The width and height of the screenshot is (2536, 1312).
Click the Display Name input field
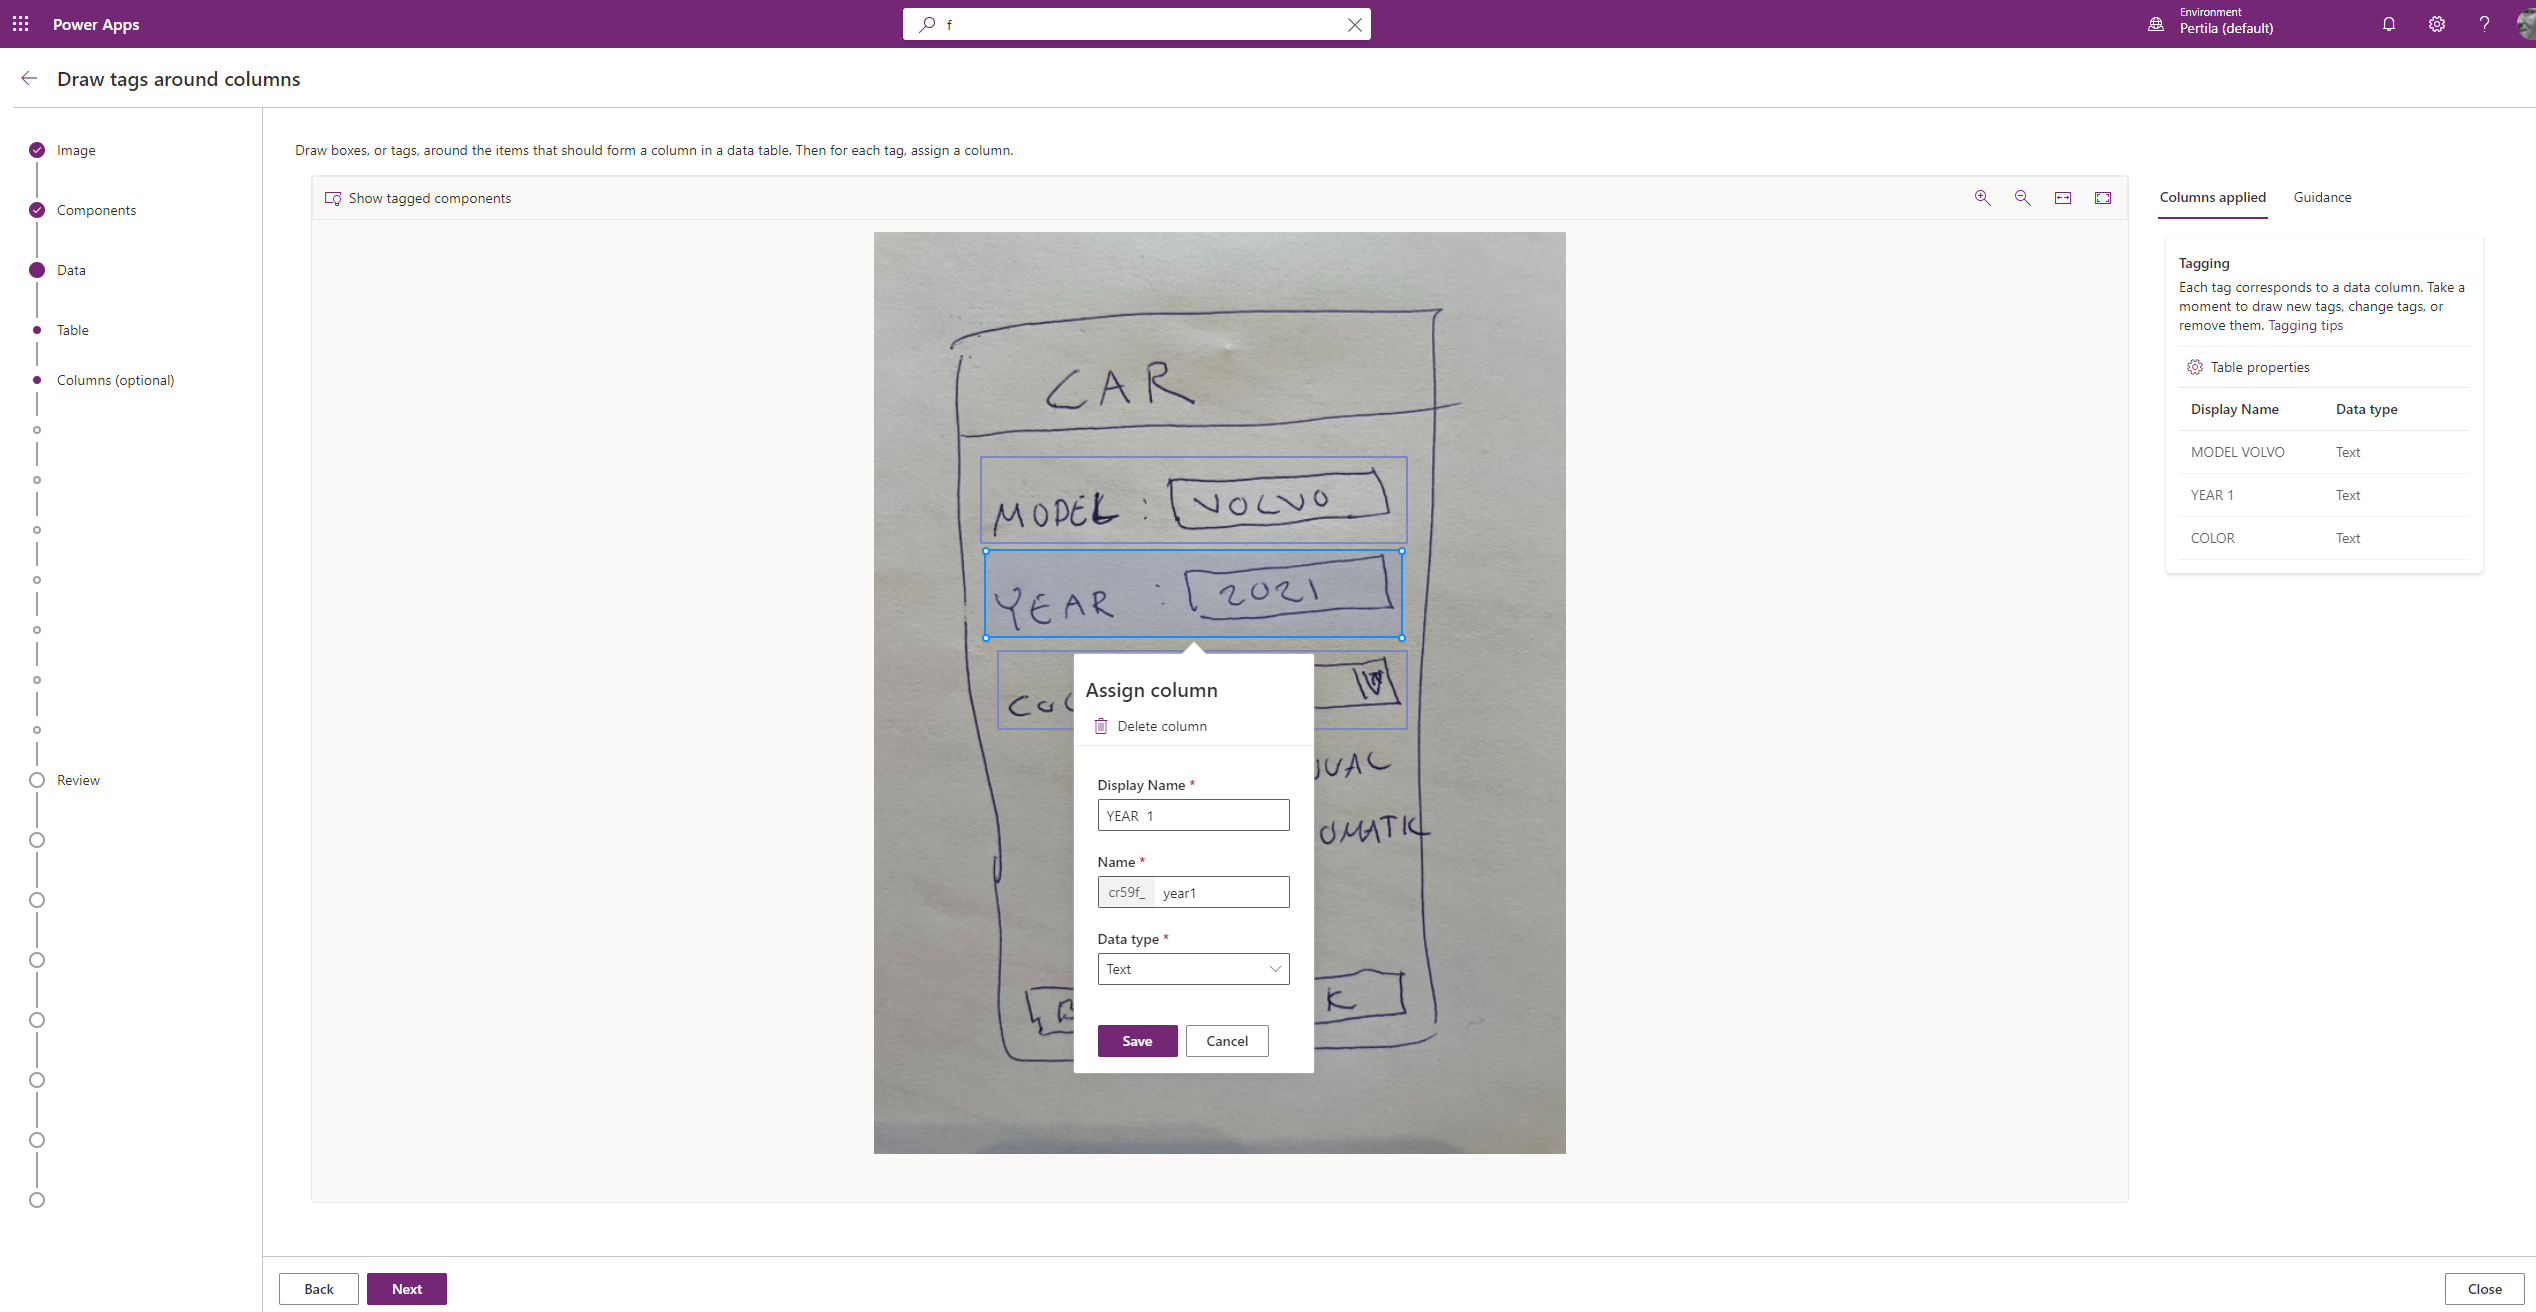tap(1193, 816)
